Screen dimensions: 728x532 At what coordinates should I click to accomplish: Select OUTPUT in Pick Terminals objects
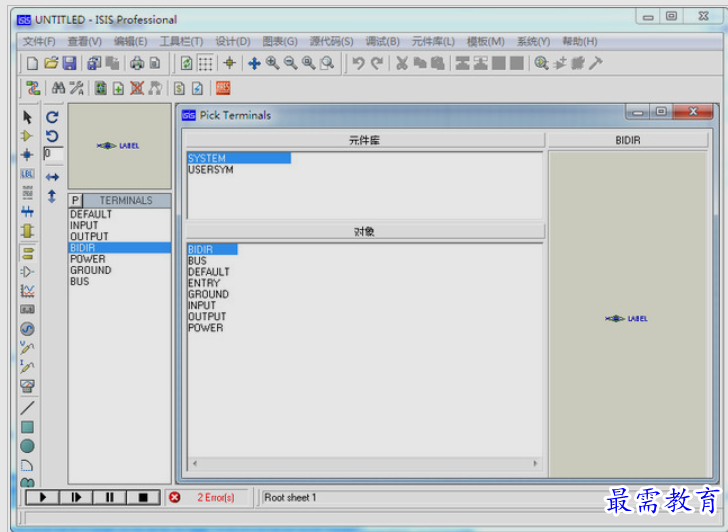click(207, 317)
